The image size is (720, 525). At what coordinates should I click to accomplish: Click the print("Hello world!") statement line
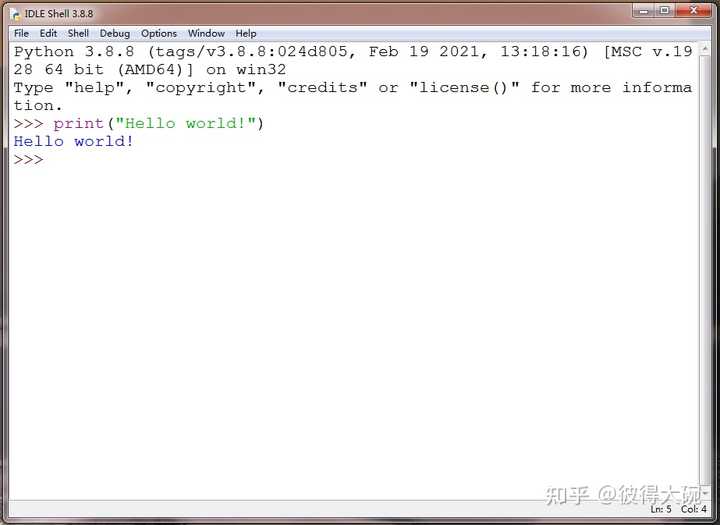click(x=158, y=124)
